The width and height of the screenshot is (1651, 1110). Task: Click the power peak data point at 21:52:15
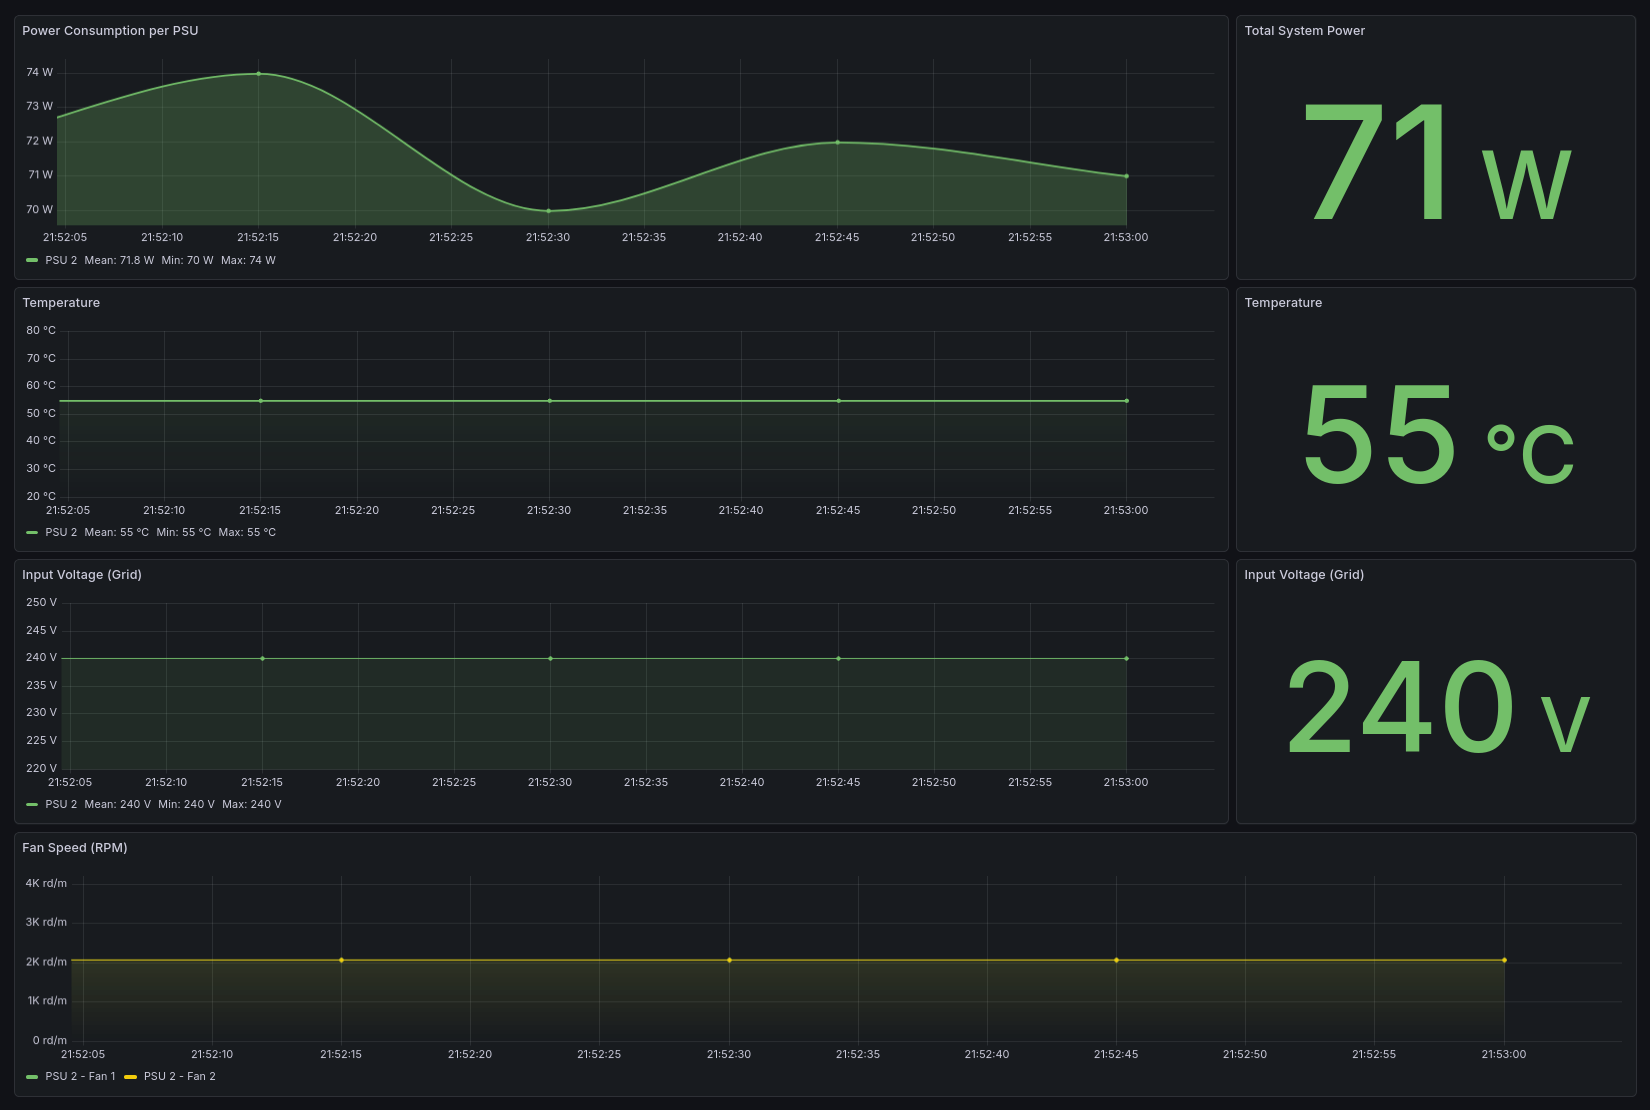pyautogui.click(x=258, y=73)
